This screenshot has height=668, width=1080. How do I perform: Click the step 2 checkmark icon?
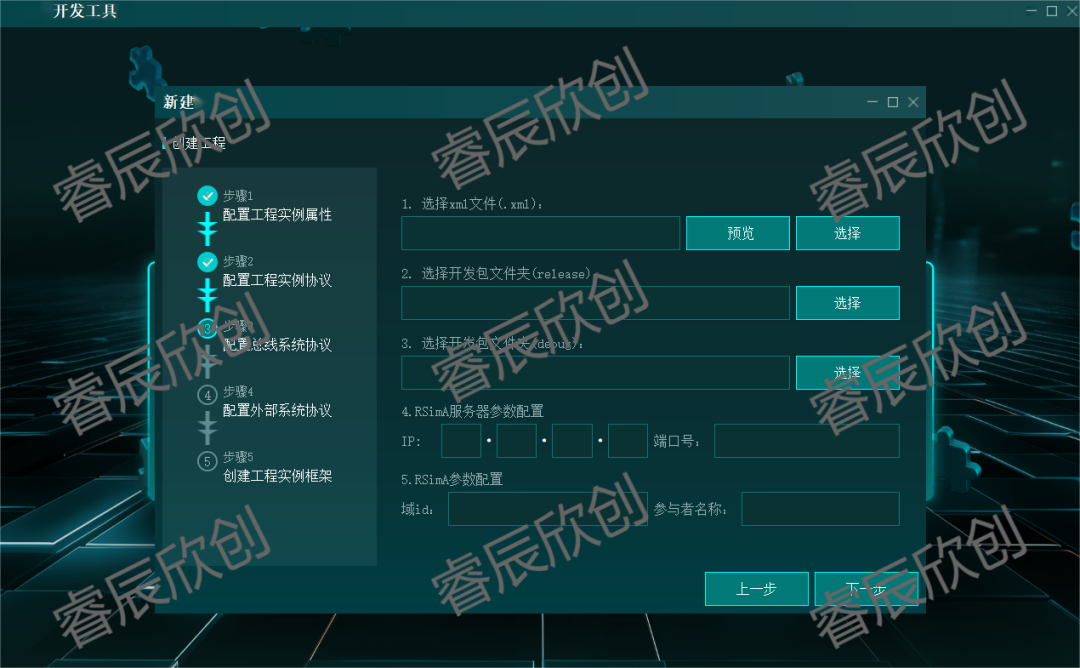point(208,262)
